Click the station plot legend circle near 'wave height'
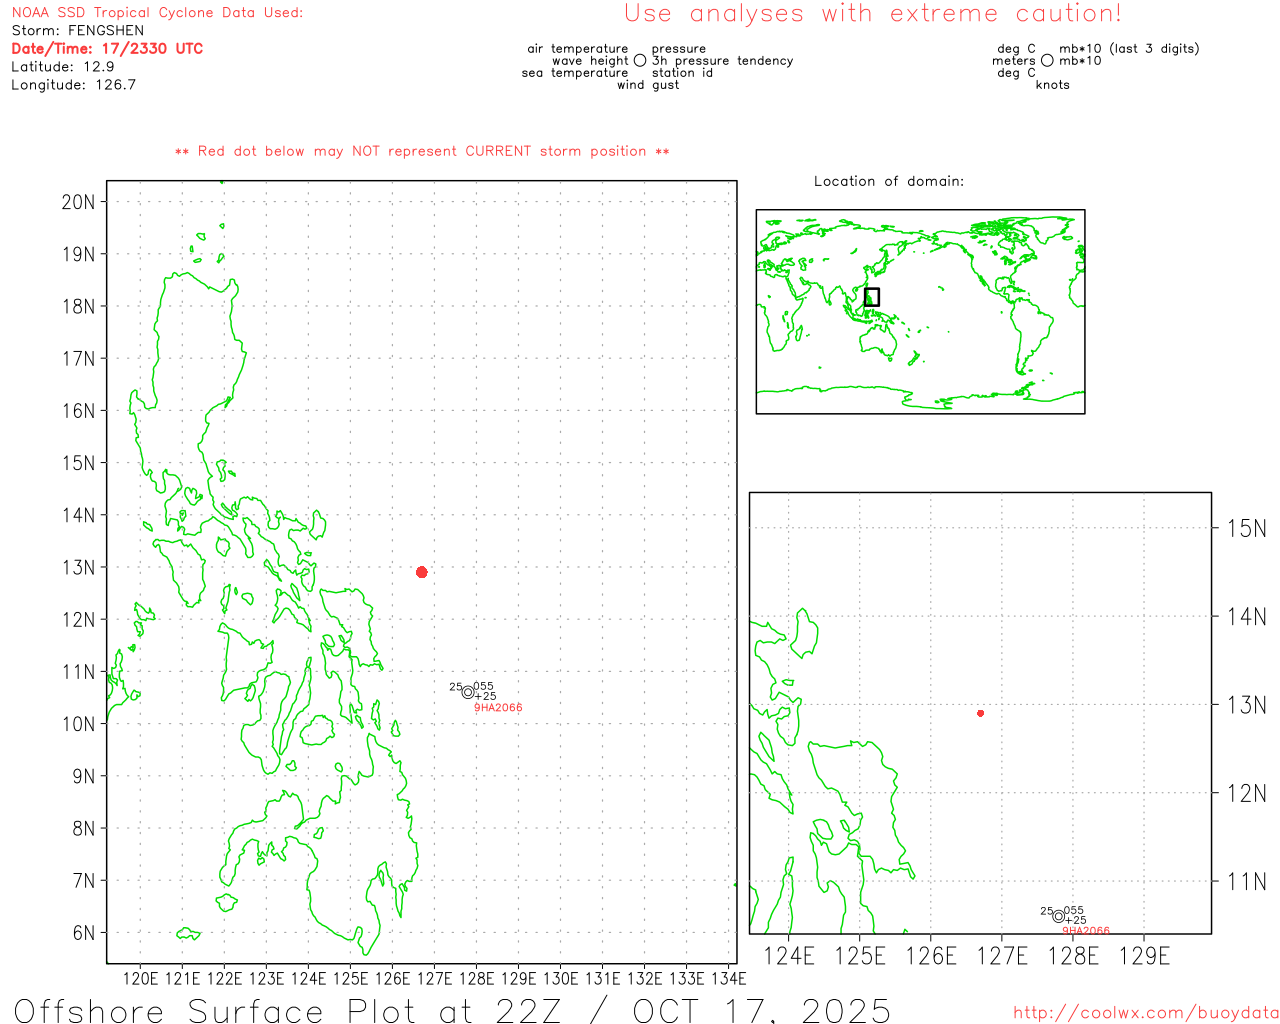The width and height of the screenshot is (1280, 1024). tap(640, 61)
